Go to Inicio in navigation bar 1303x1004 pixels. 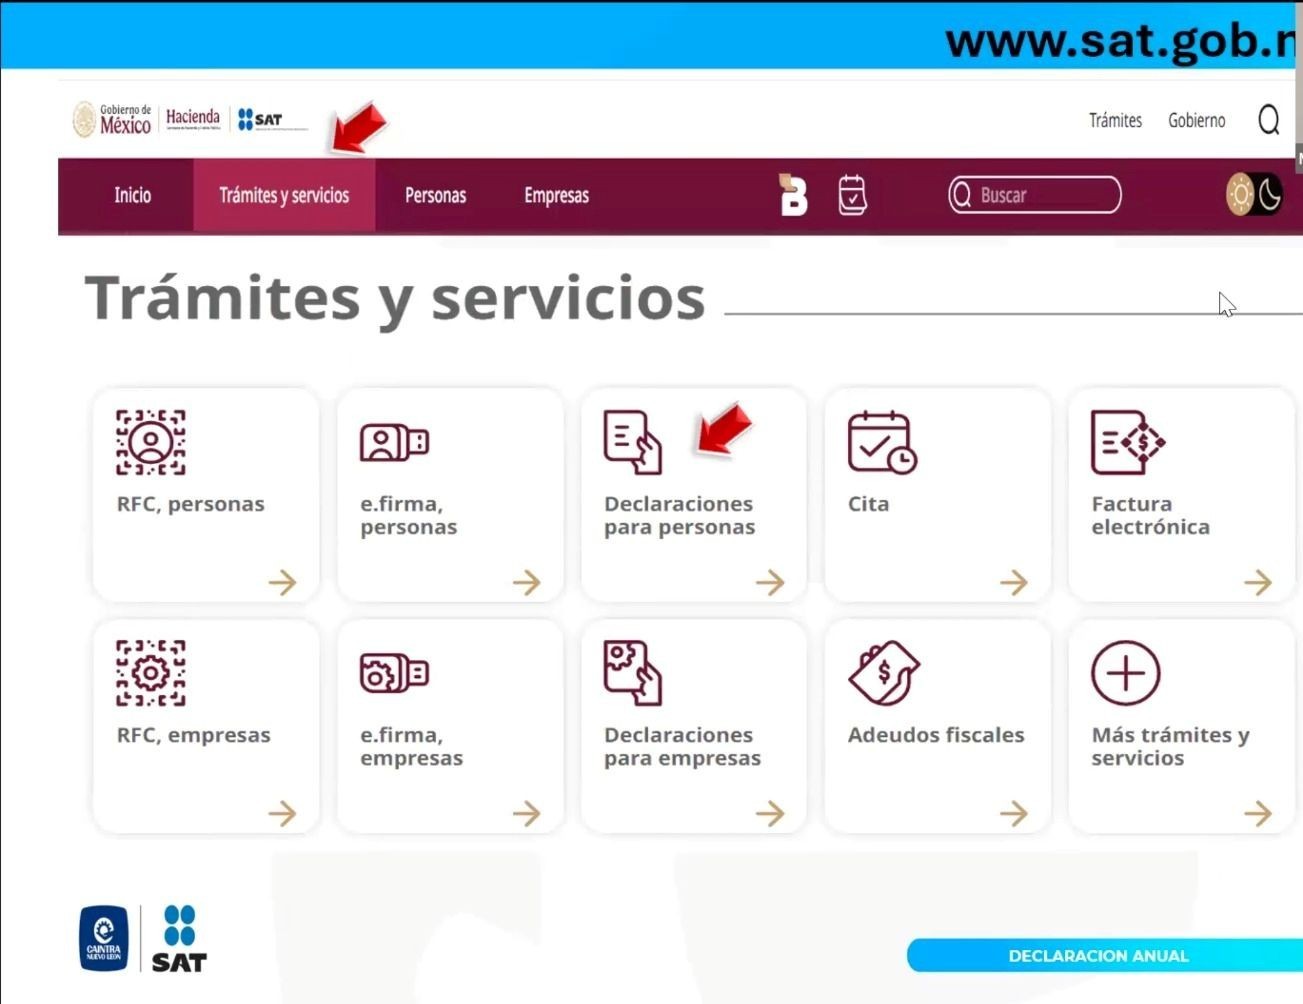pyautogui.click(x=132, y=196)
